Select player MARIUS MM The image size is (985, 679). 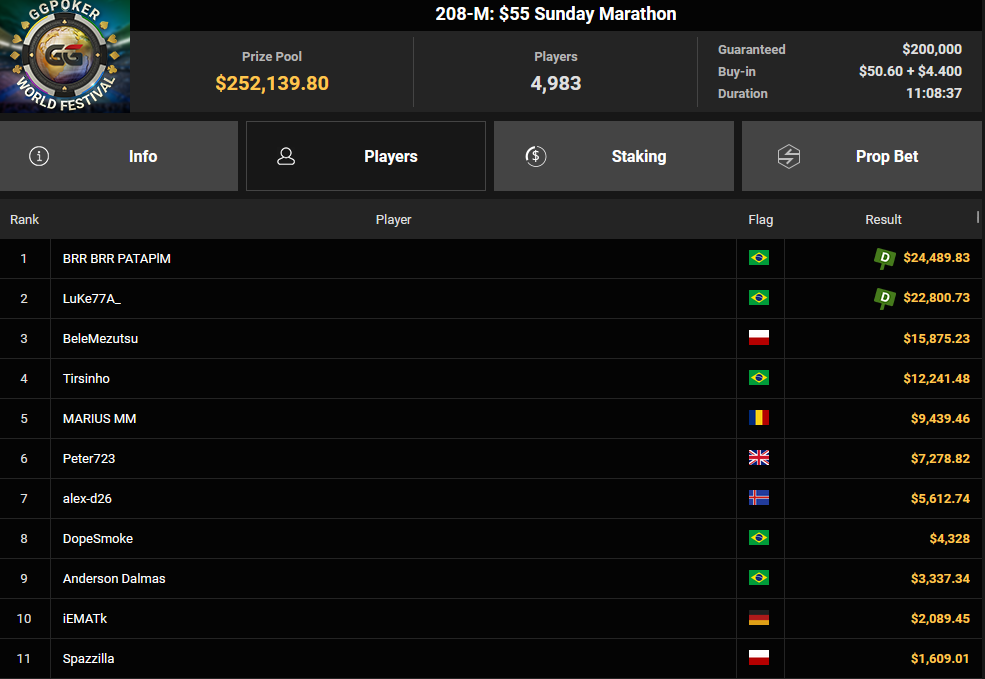99,418
